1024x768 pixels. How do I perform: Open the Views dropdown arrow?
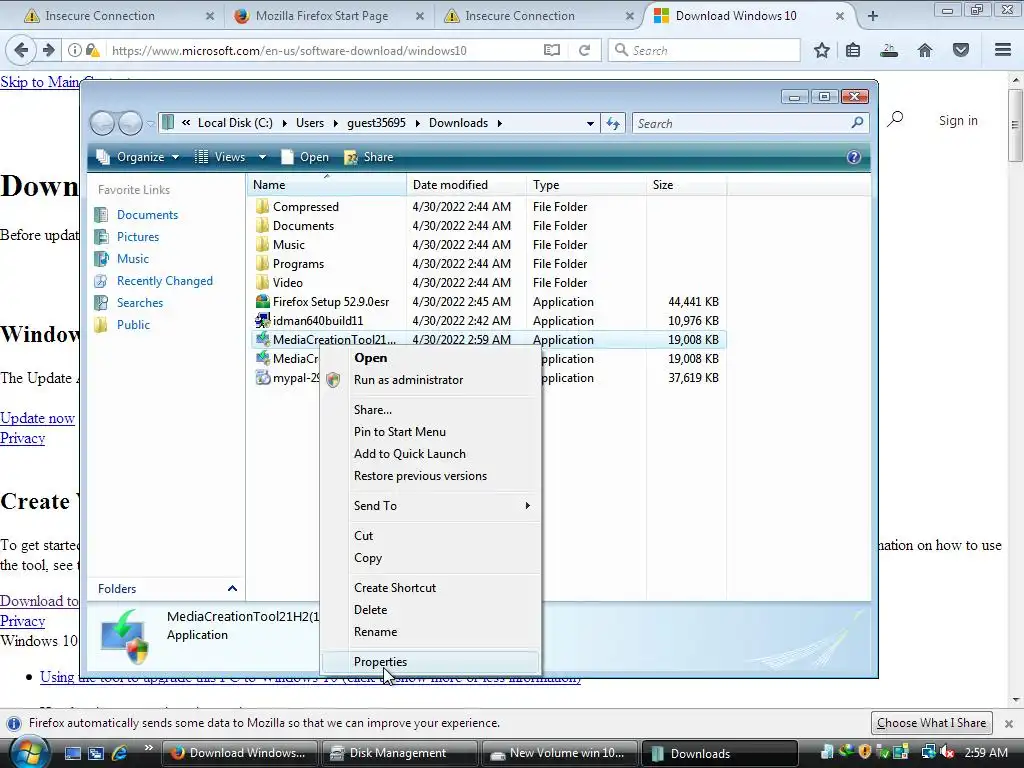pyautogui.click(x=263, y=157)
